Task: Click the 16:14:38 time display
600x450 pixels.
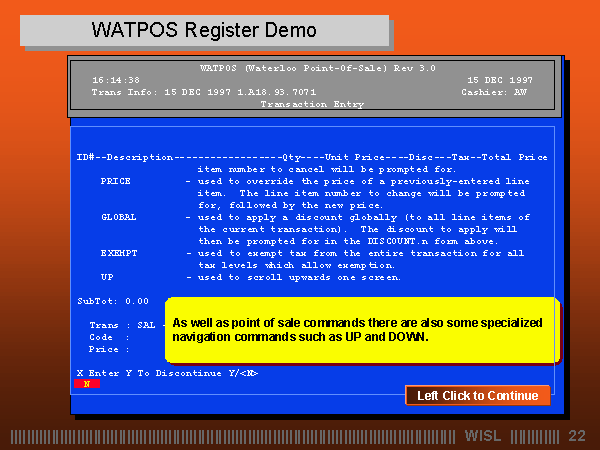Action: pyautogui.click(x=116, y=79)
